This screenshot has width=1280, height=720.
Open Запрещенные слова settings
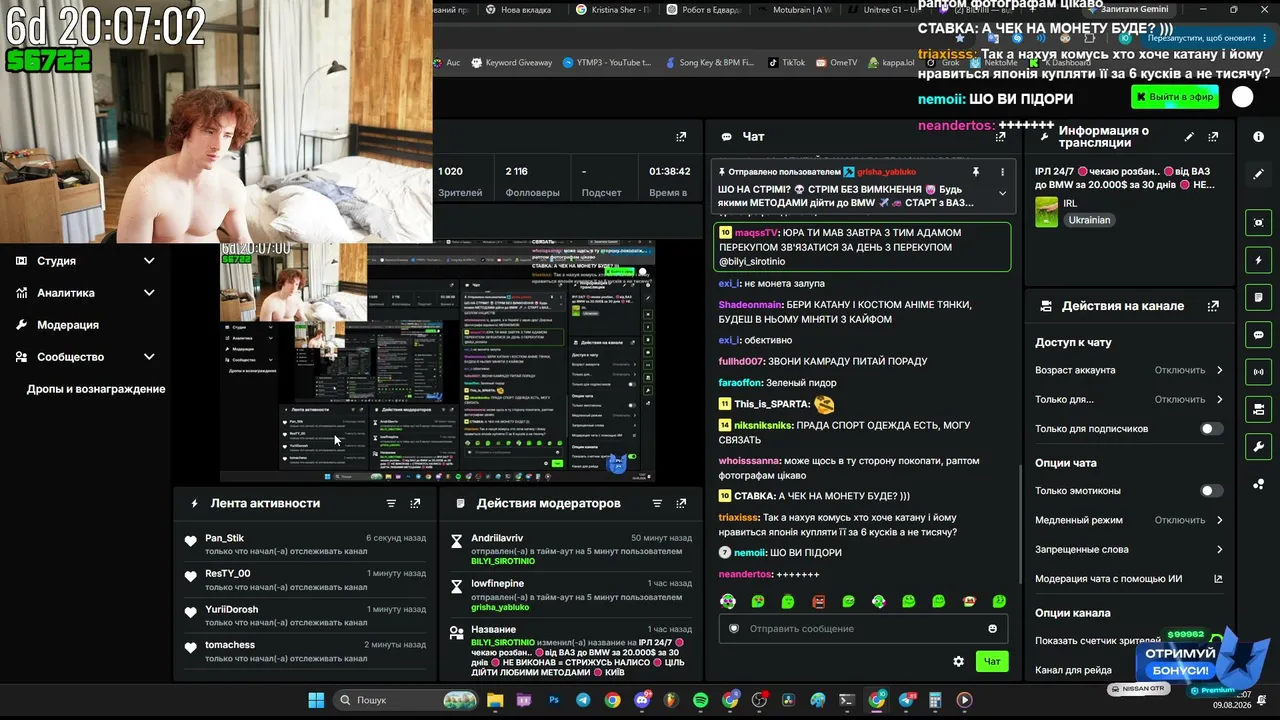pos(1129,550)
